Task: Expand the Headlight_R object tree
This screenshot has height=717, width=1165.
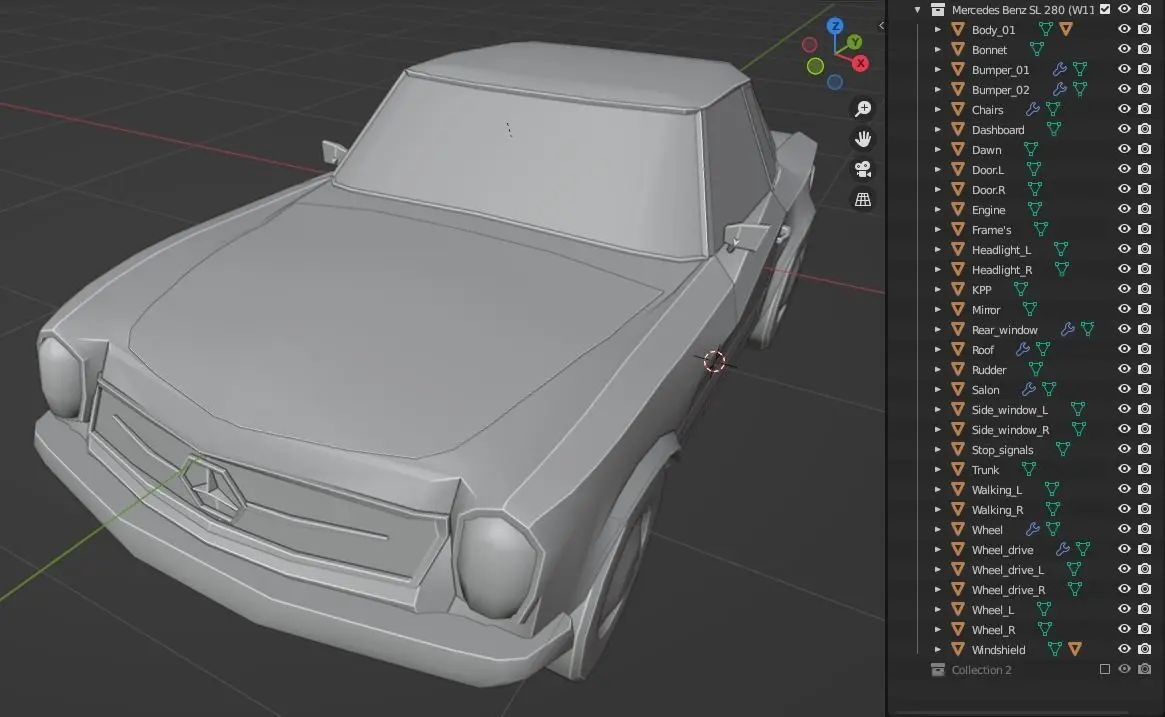Action: (x=938, y=269)
